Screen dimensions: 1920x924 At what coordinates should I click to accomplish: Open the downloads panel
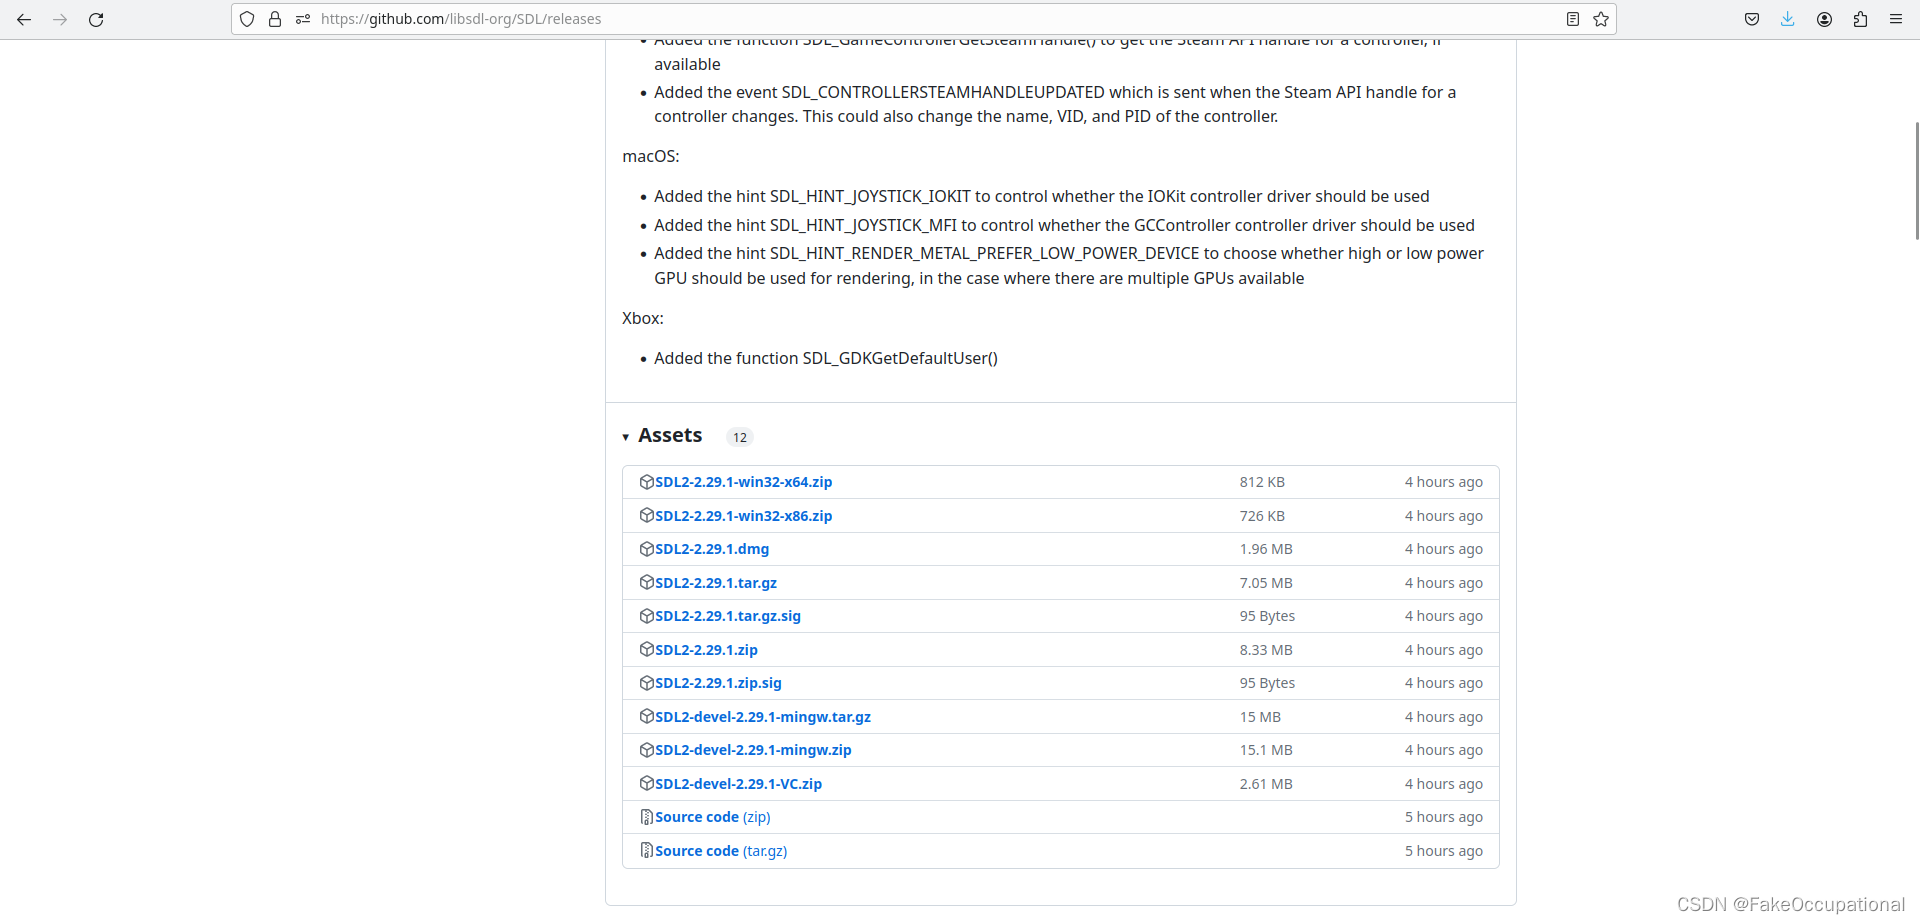click(1788, 19)
